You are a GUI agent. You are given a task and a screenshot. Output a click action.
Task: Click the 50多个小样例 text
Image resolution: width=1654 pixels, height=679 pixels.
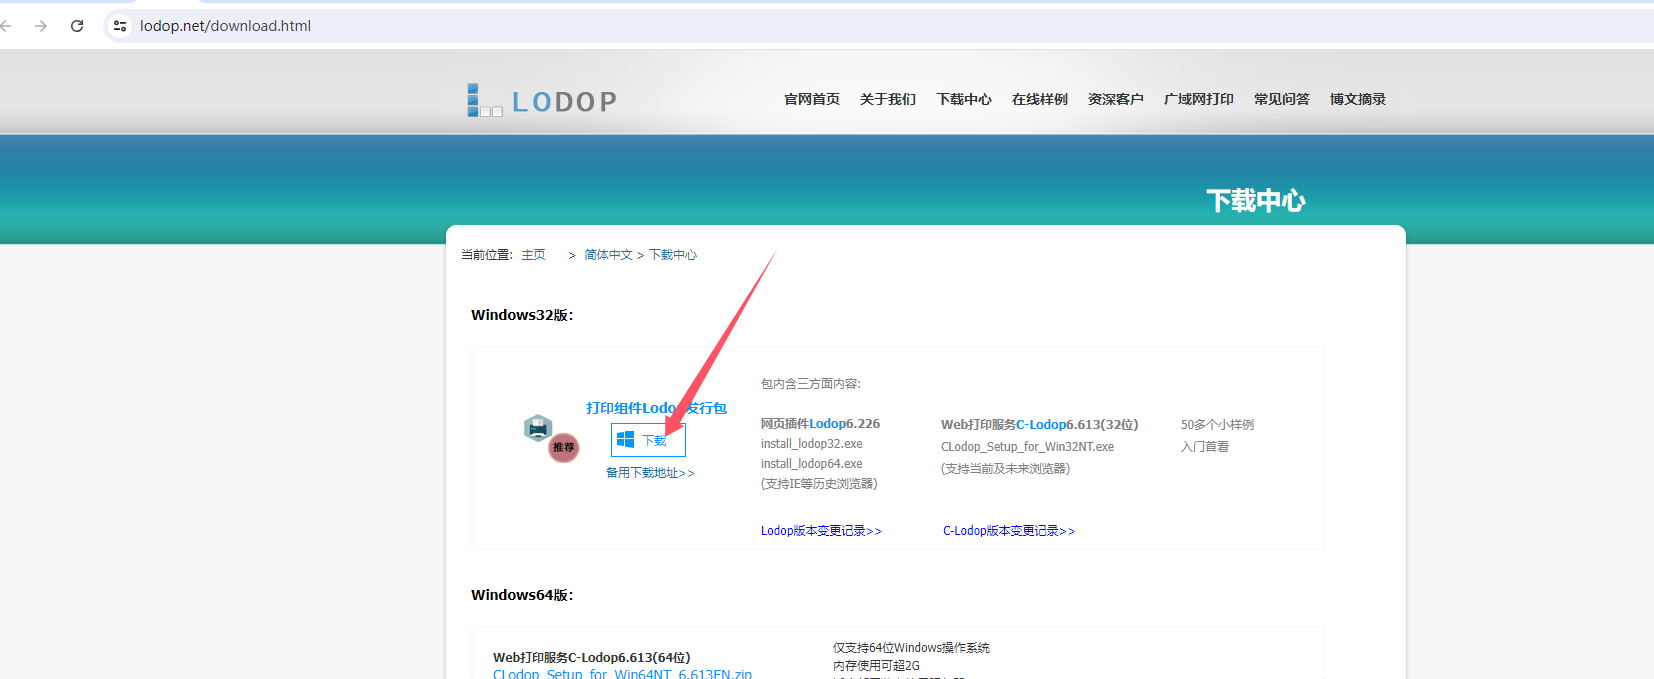1217,425
